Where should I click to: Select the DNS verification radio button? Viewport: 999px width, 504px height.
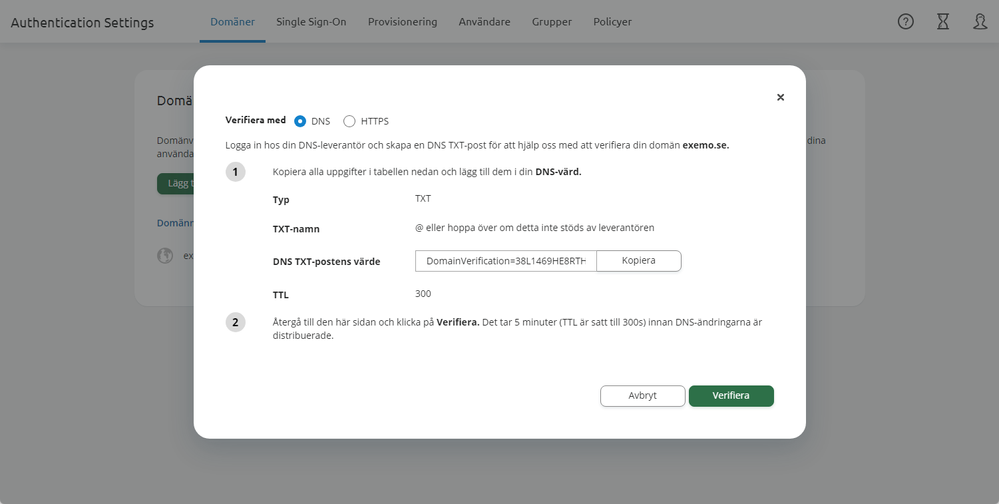tap(300, 121)
